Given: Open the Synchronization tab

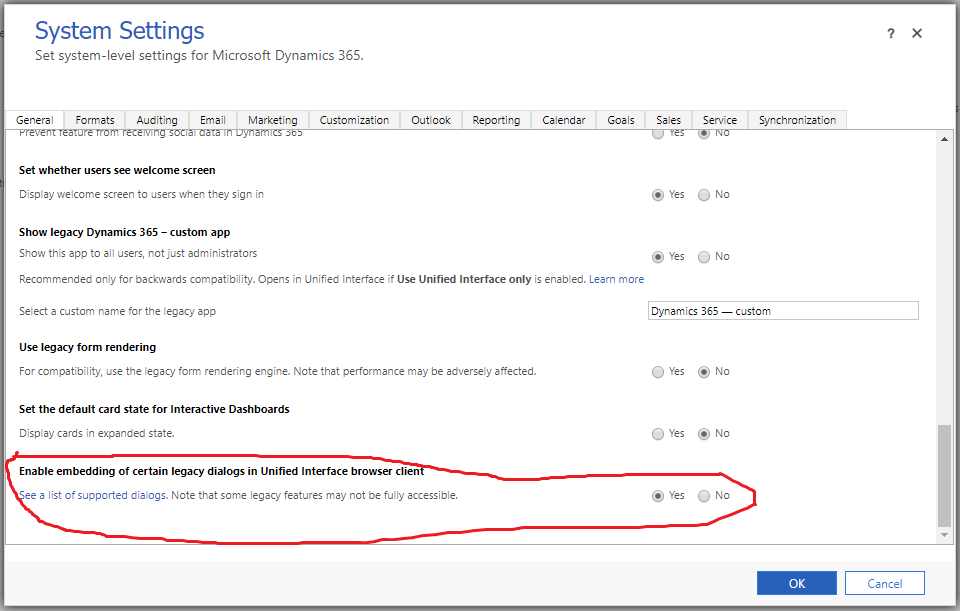Looking at the screenshot, I should point(798,120).
